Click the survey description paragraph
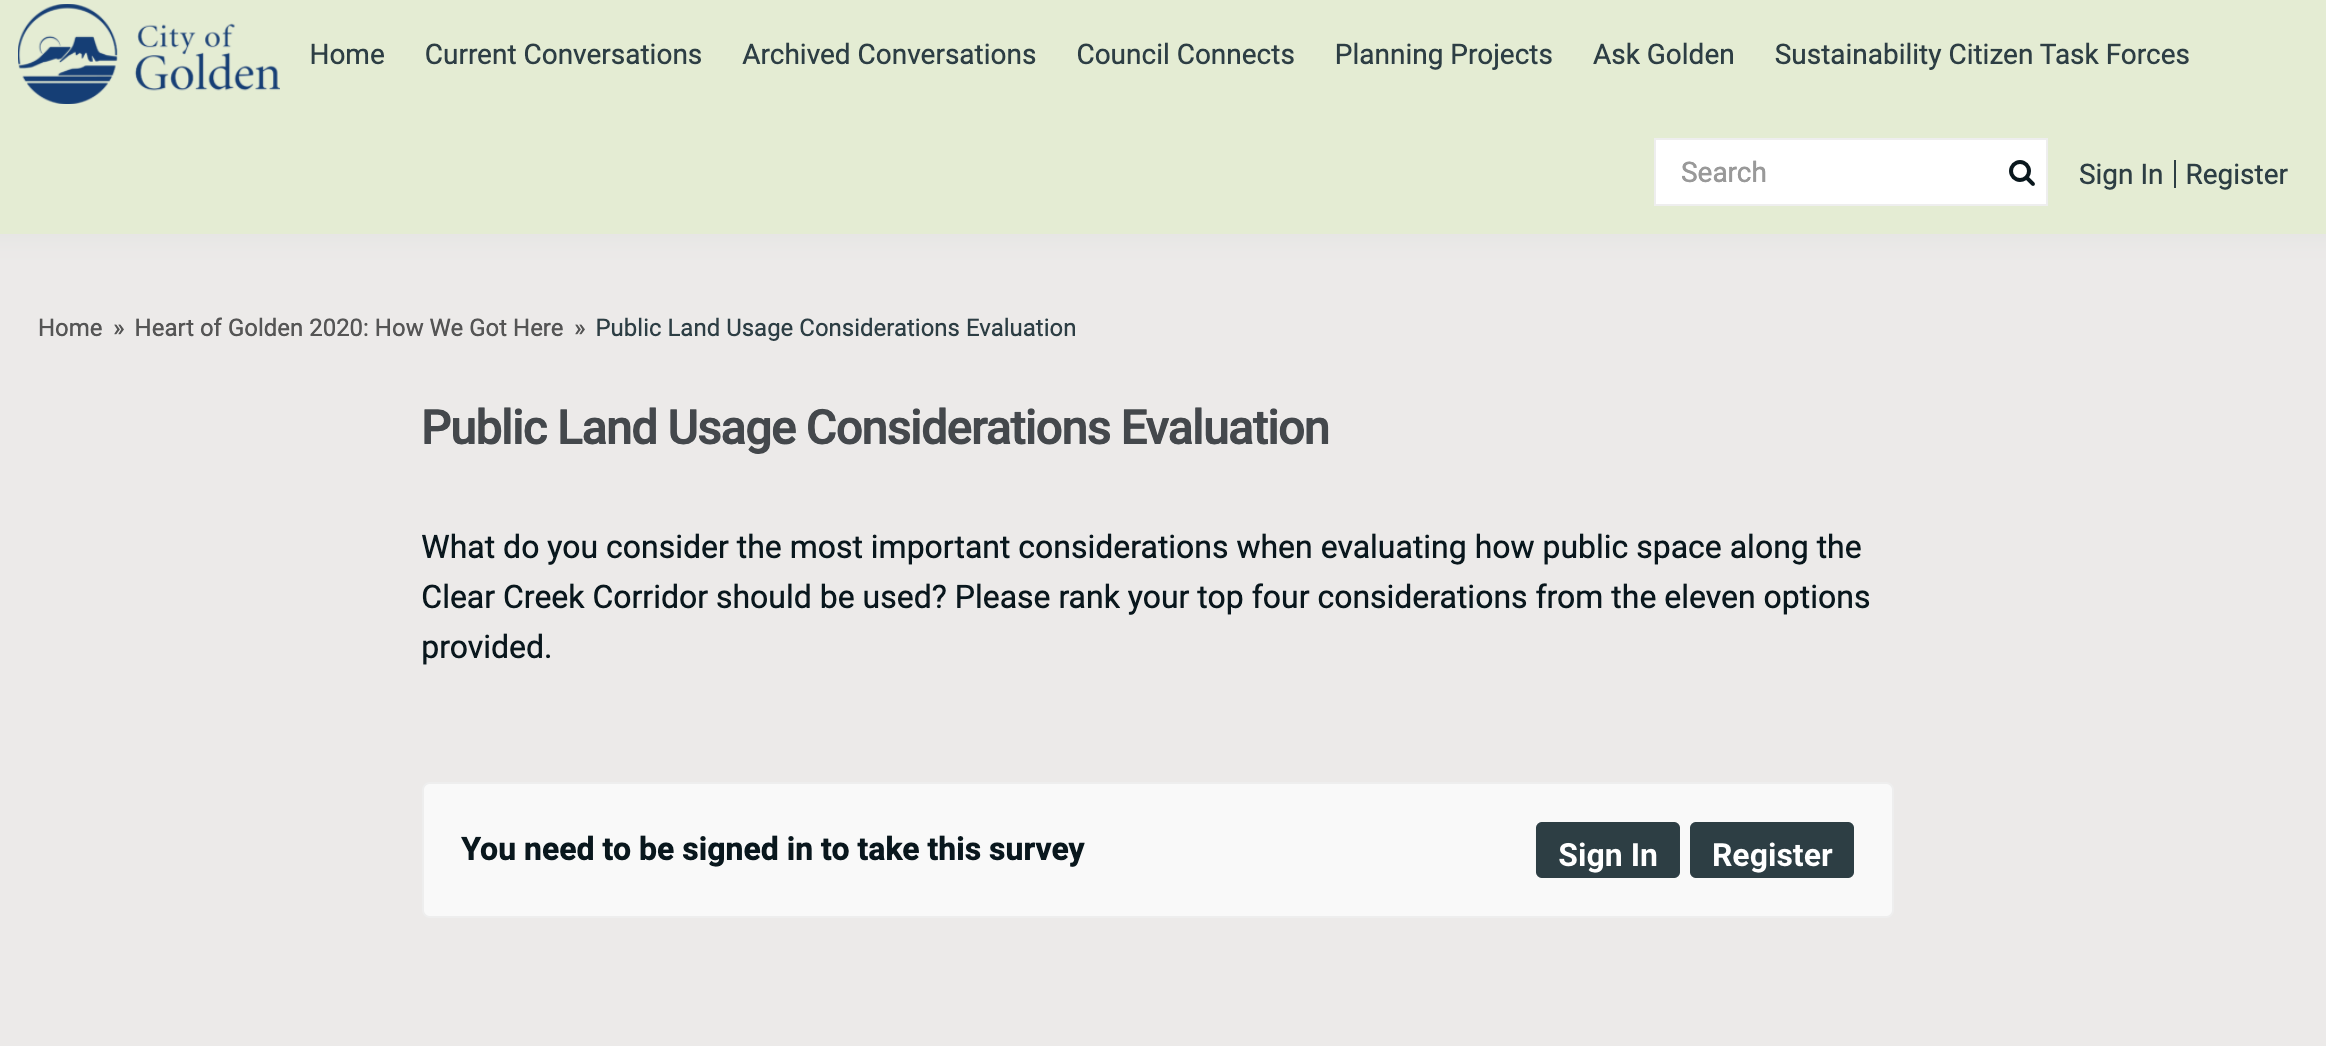This screenshot has width=2326, height=1046. click(1146, 597)
